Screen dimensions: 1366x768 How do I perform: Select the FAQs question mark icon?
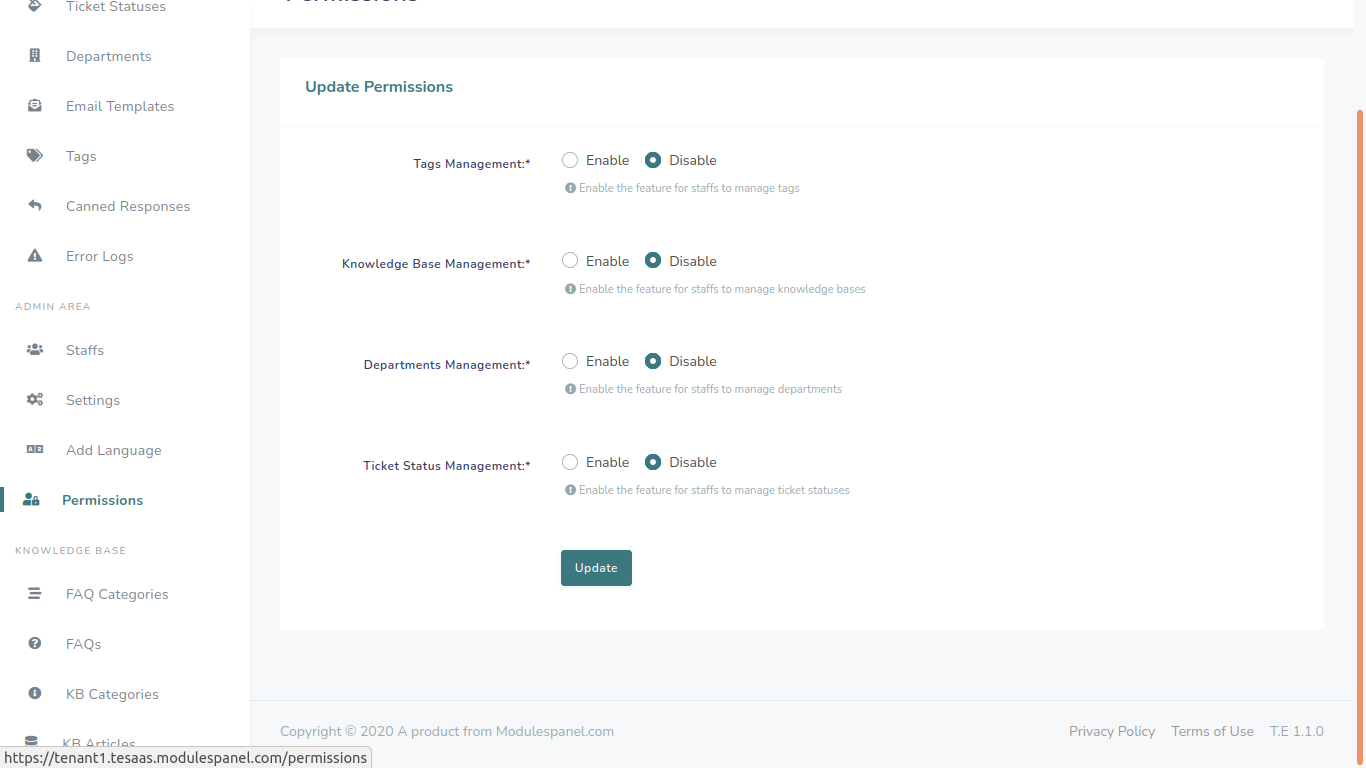coord(34,643)
